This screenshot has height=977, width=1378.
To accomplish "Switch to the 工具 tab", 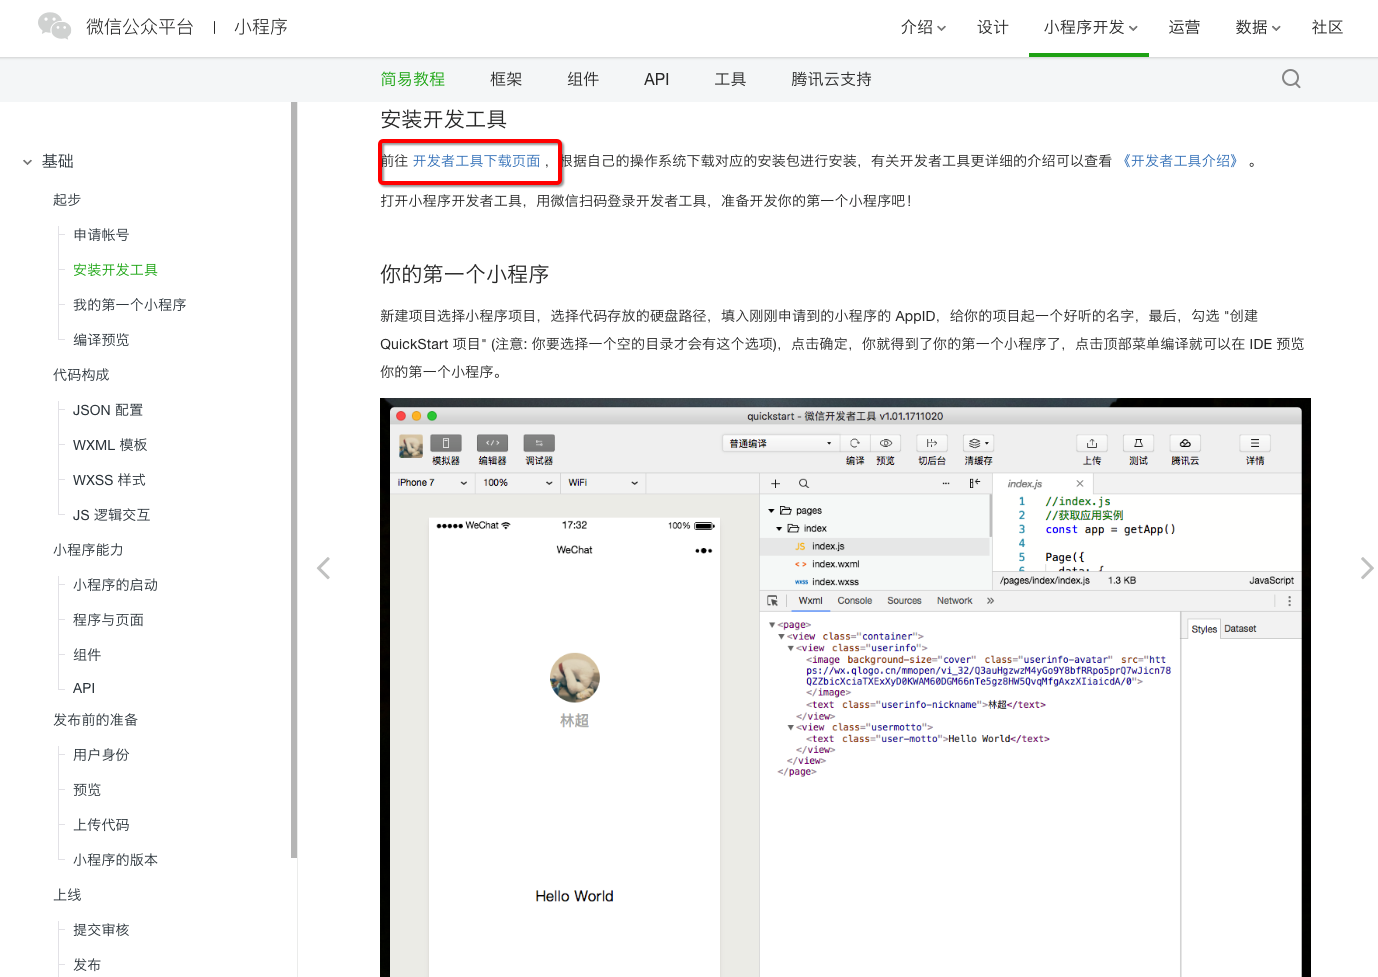I will tap(730, 79).
